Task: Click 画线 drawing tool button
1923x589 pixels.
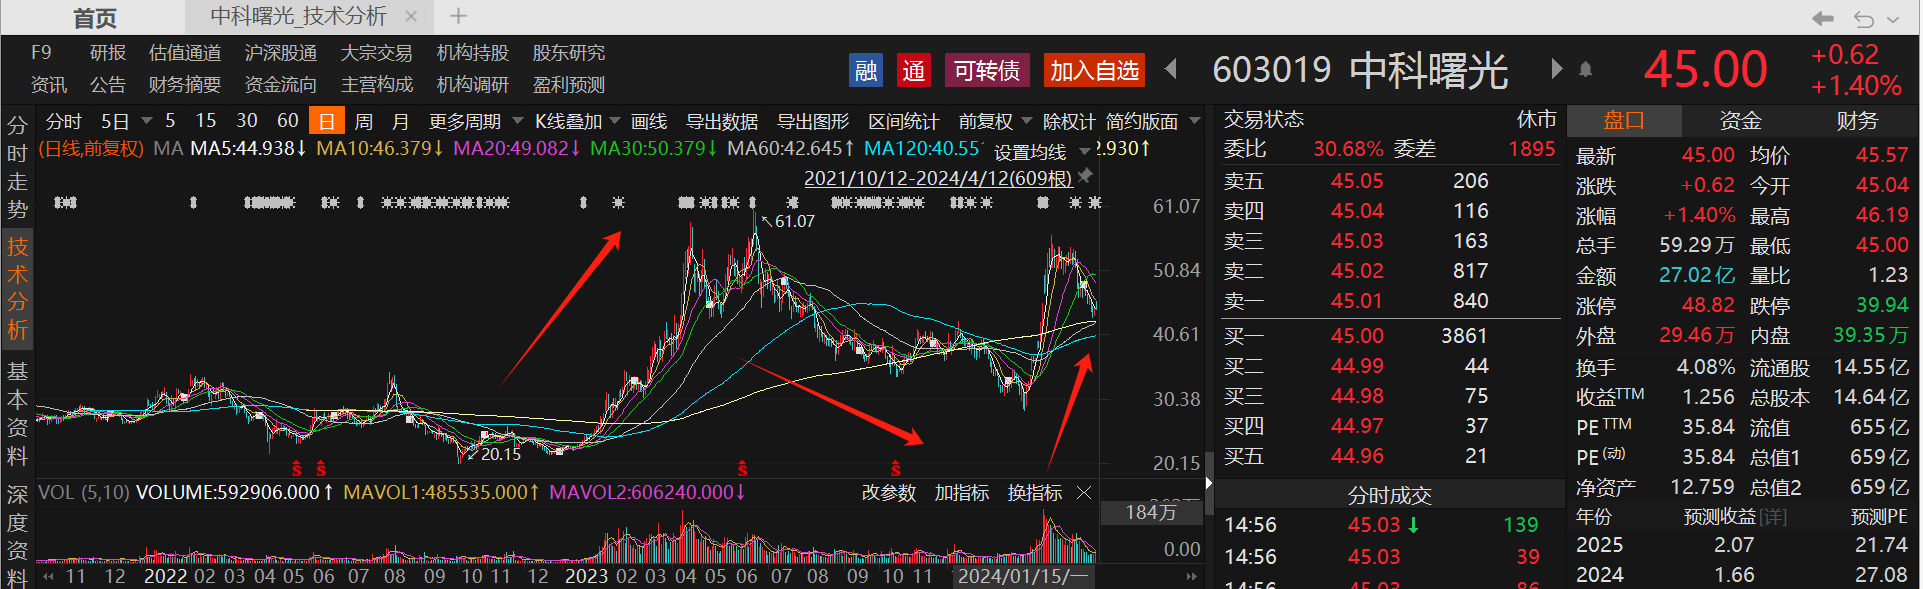Action: (x=649, y=121)
